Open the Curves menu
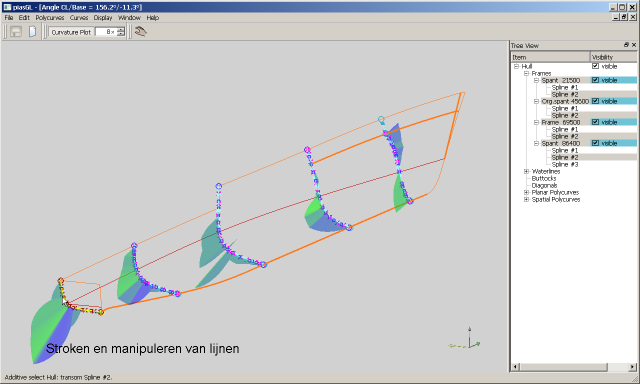 (79, 18)
